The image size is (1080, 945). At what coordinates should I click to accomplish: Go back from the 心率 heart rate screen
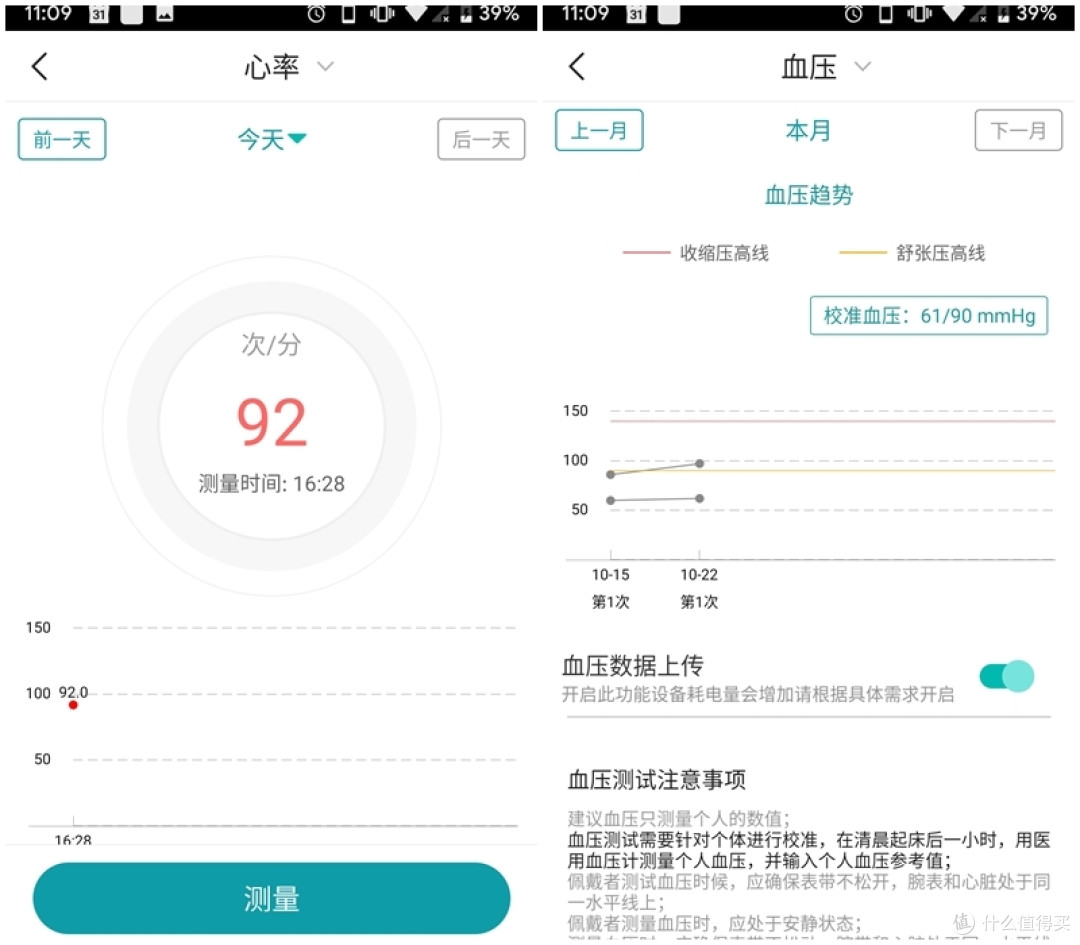[40, 67]
